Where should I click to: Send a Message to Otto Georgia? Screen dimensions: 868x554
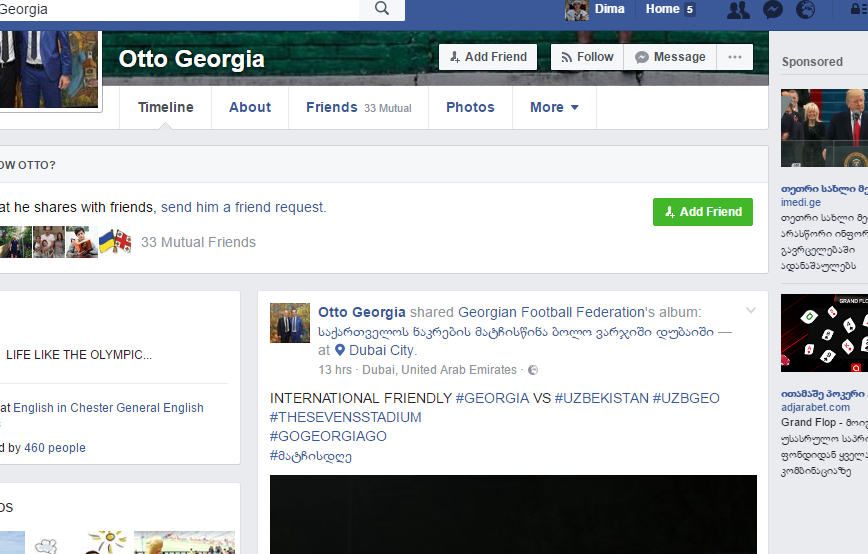[670, 57]
